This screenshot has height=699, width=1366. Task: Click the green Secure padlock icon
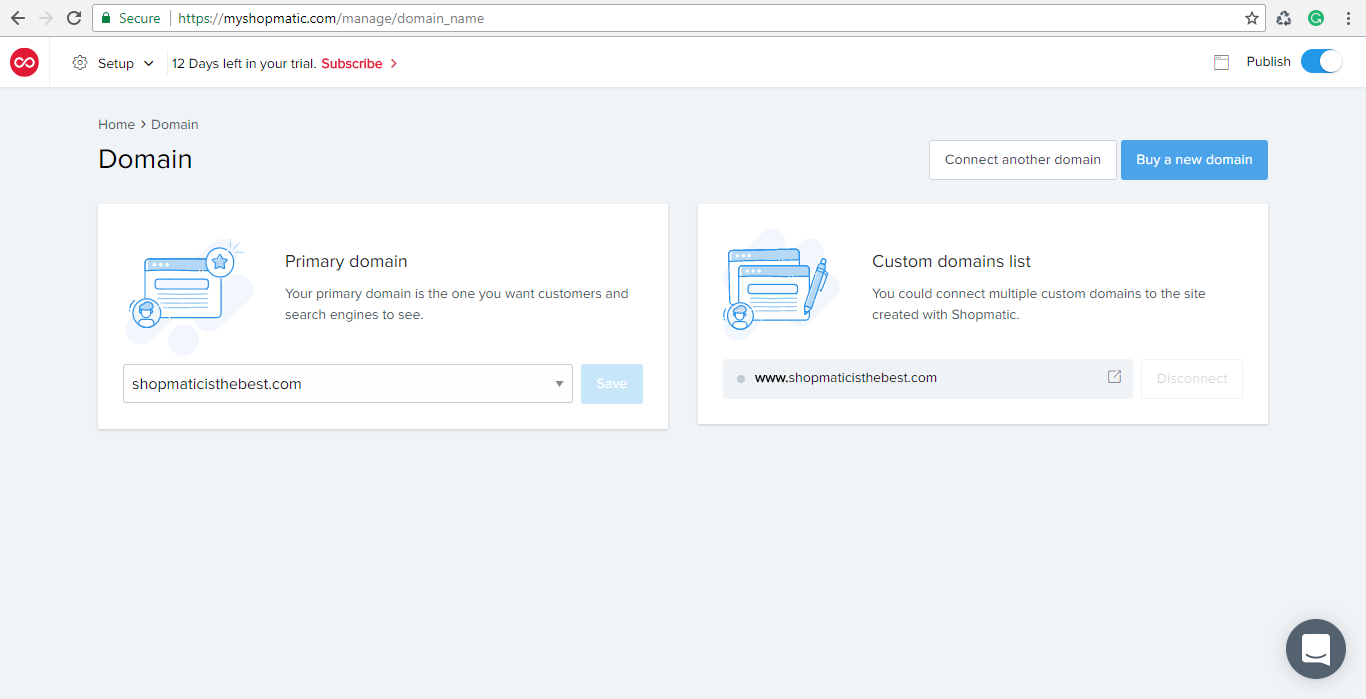click(x=105, y=18)
